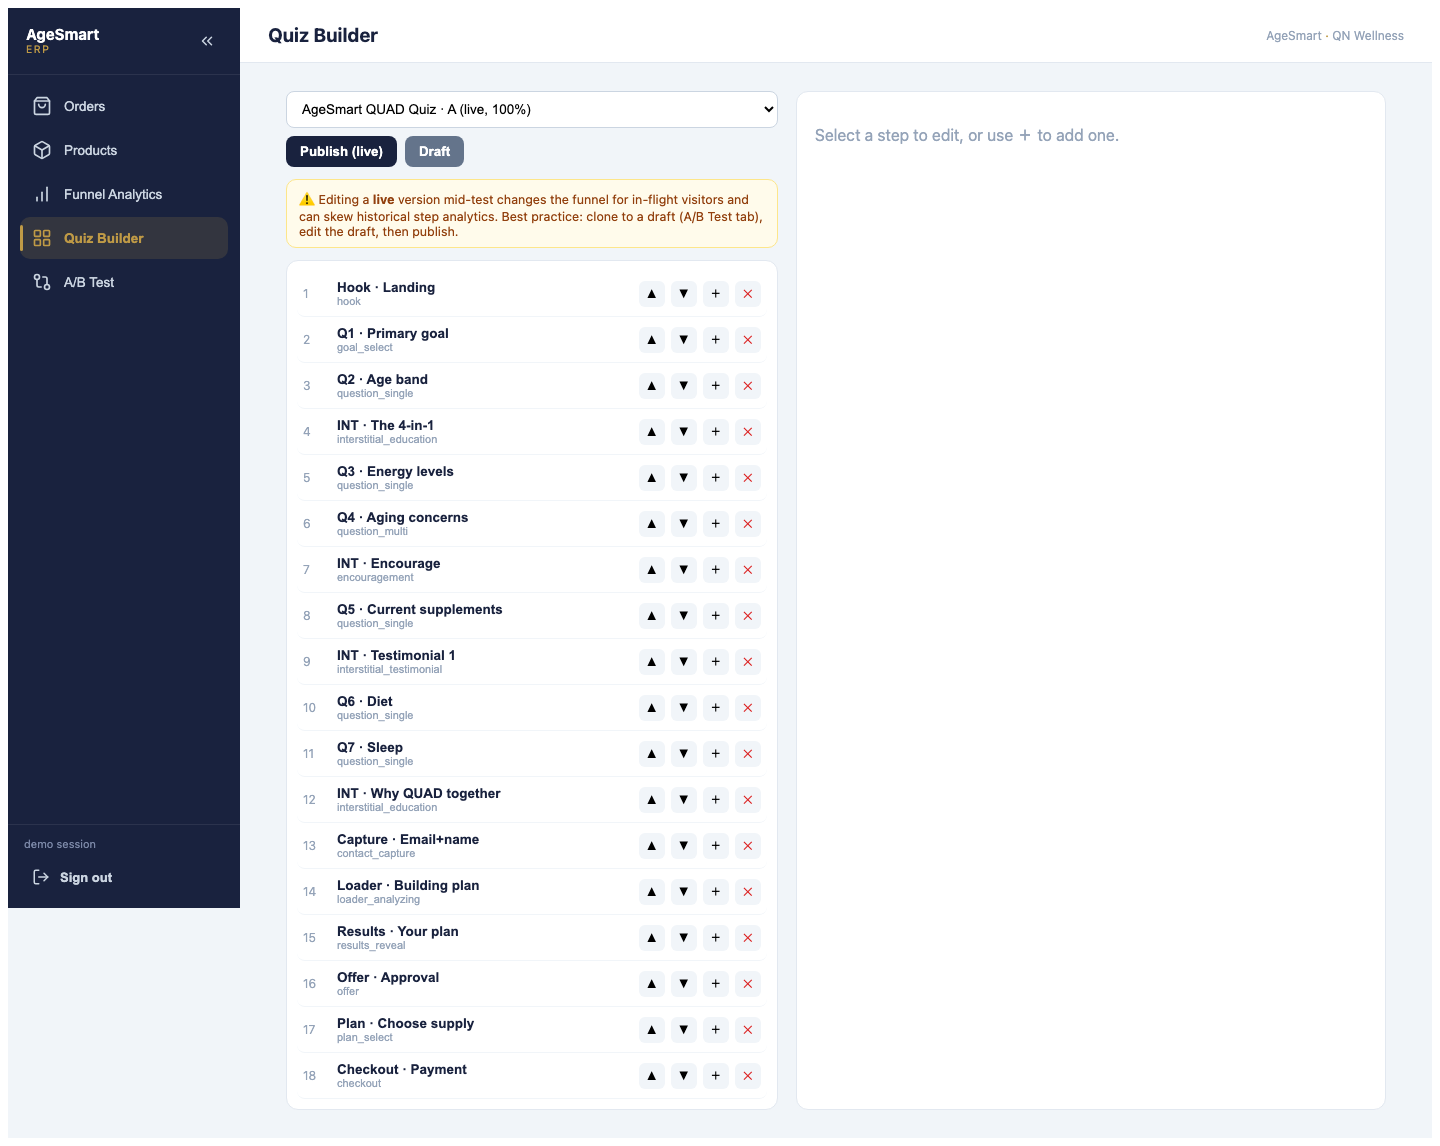Click the Publish (live) button
Viewport: 1440px width, 1146px height.
click(341, 151)
